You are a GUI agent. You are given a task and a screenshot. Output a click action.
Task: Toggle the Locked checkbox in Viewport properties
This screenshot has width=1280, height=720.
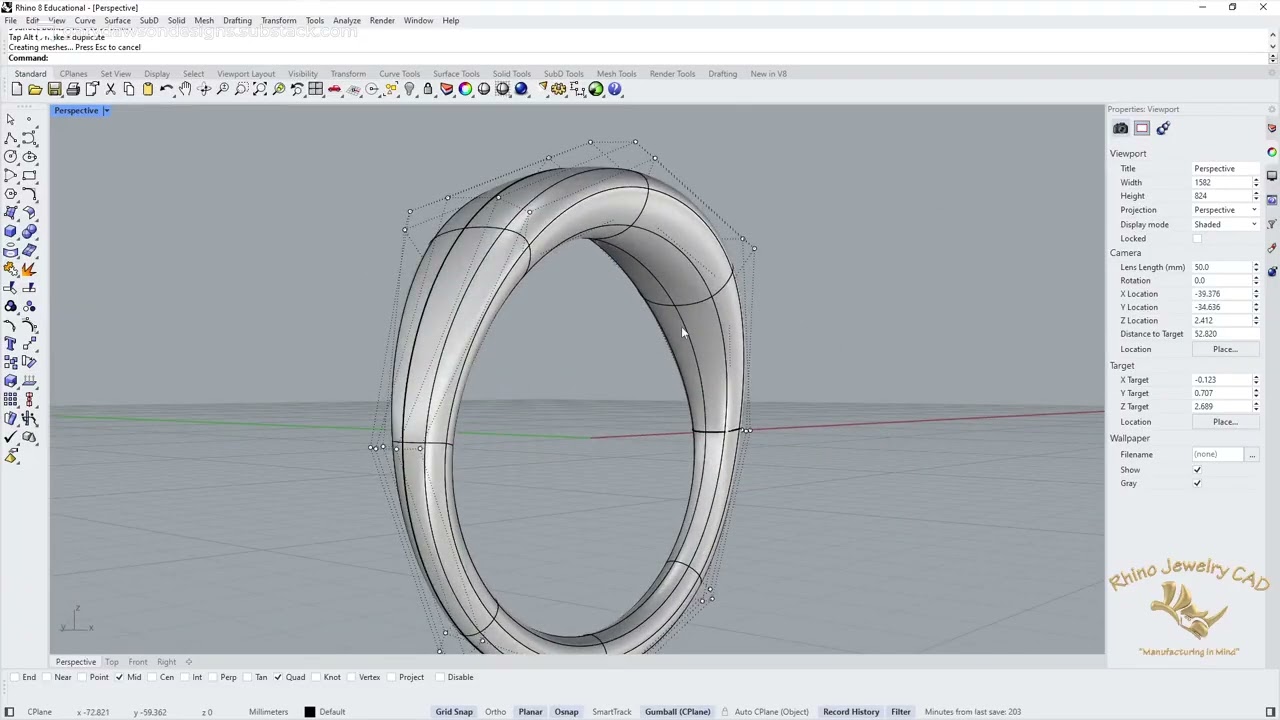[1197, 238]
